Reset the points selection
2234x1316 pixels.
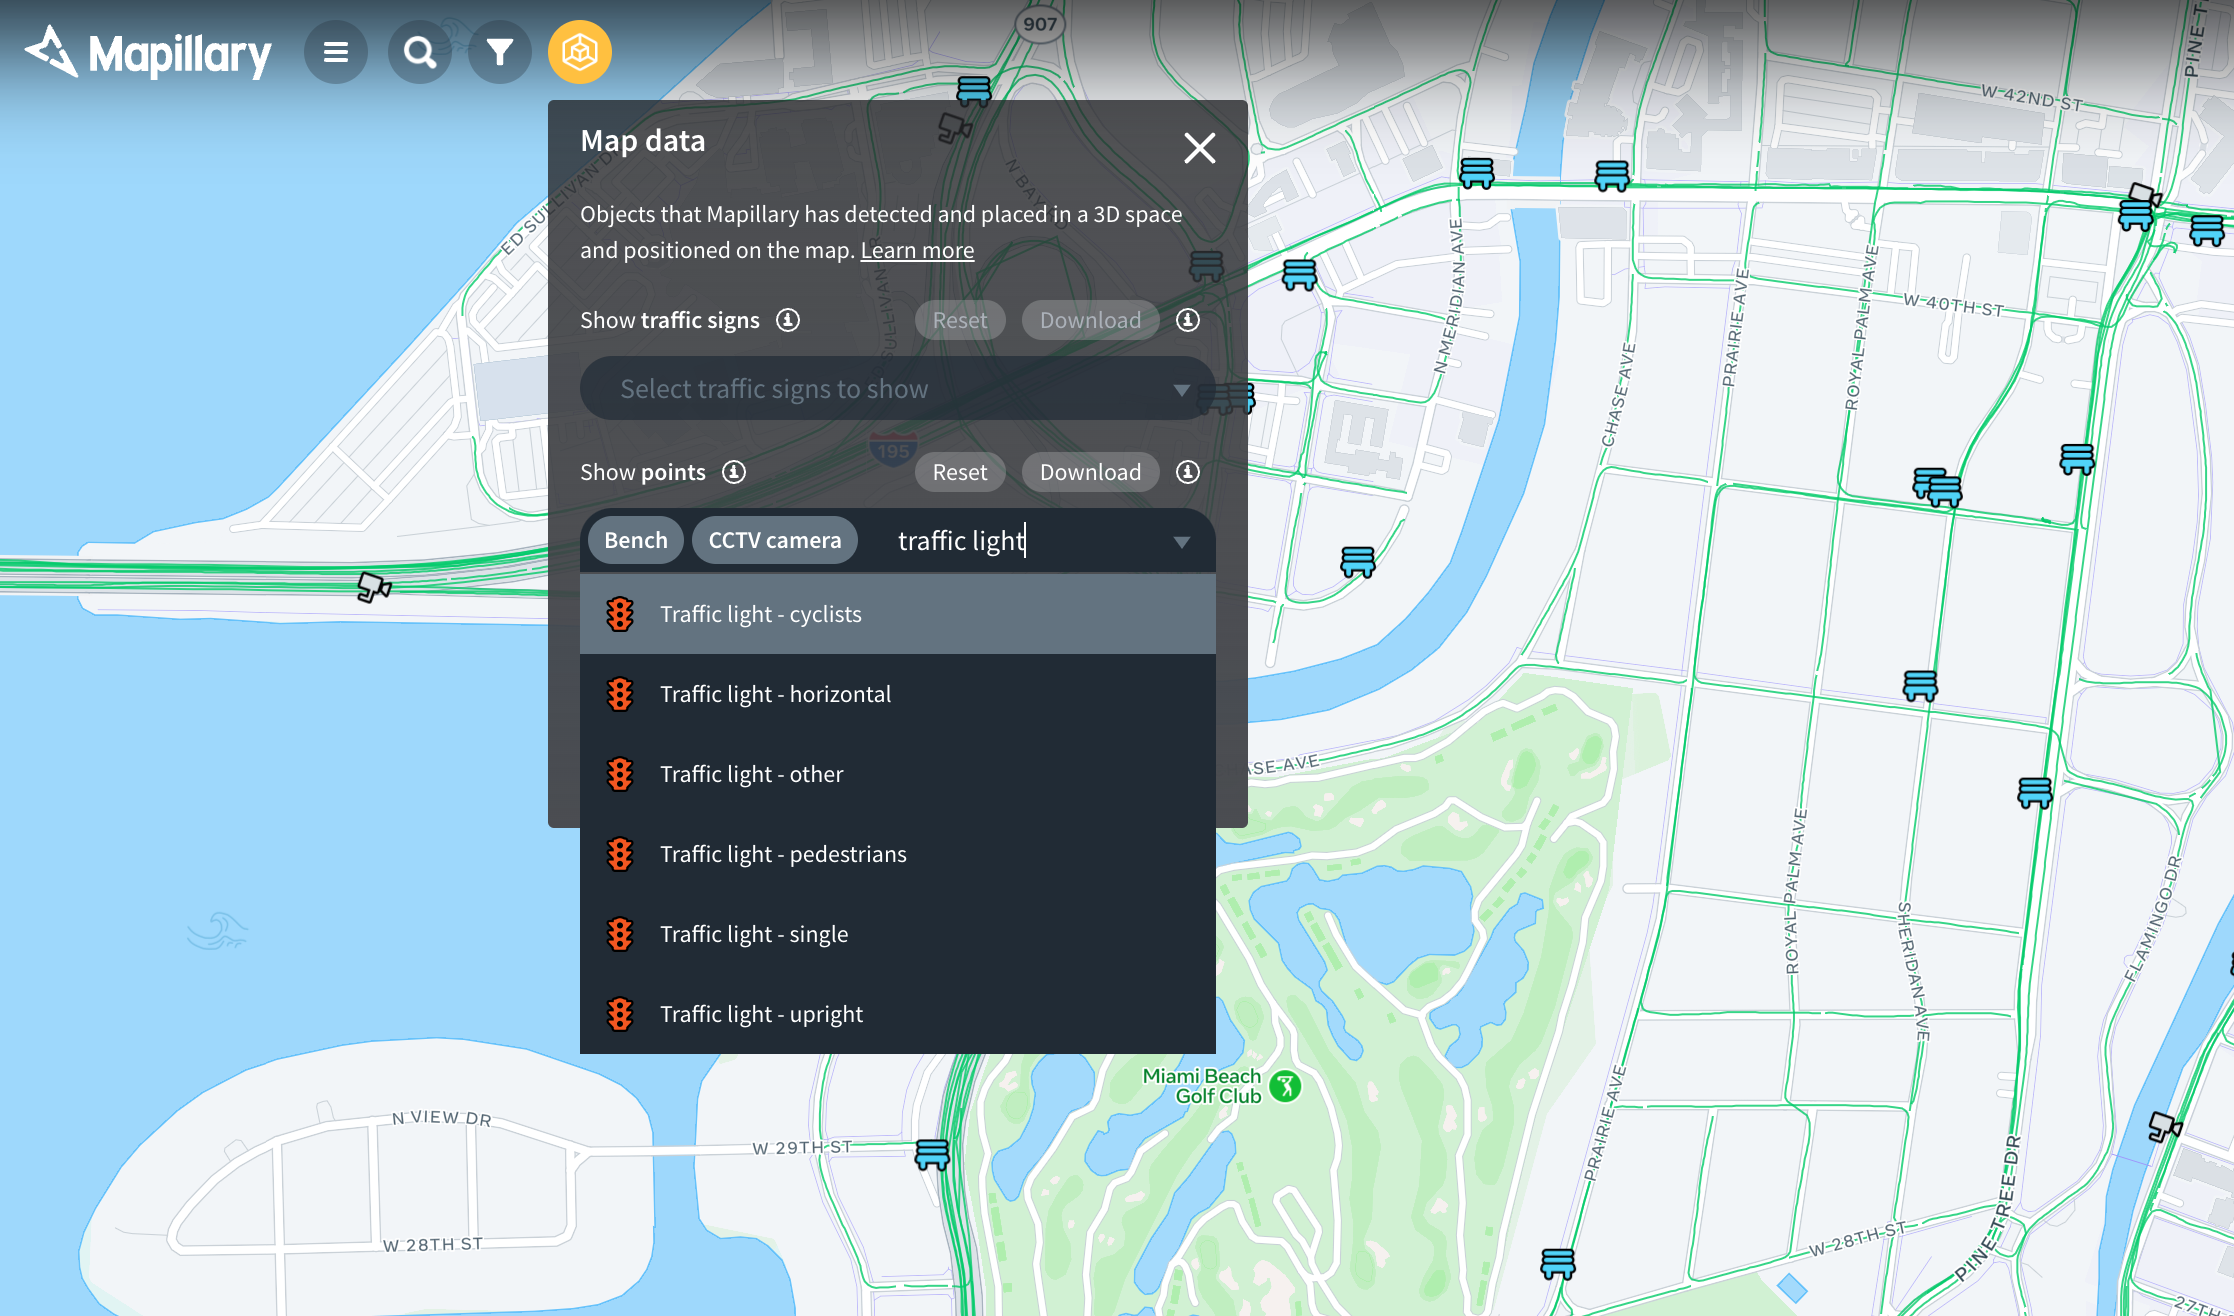point(960,472)
